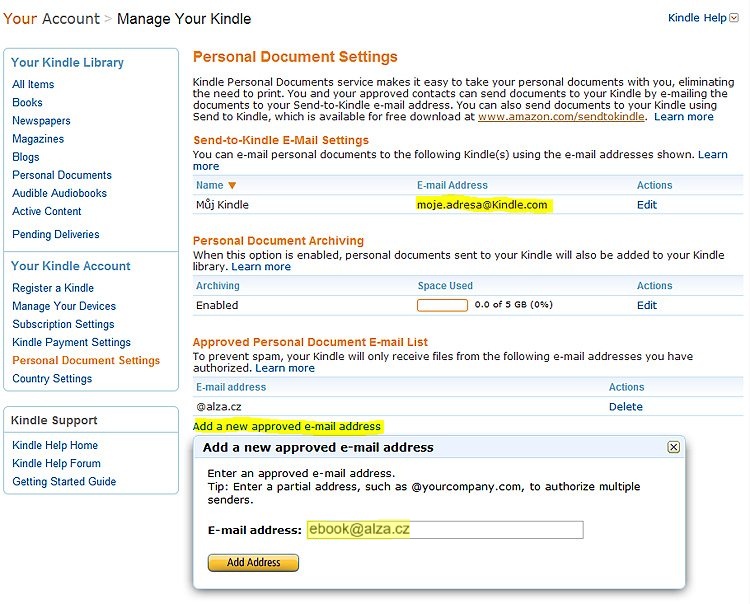This screenshot has height=604, width=750.
Task: Open Audible Audiobooks section
Action: (59, 193)
